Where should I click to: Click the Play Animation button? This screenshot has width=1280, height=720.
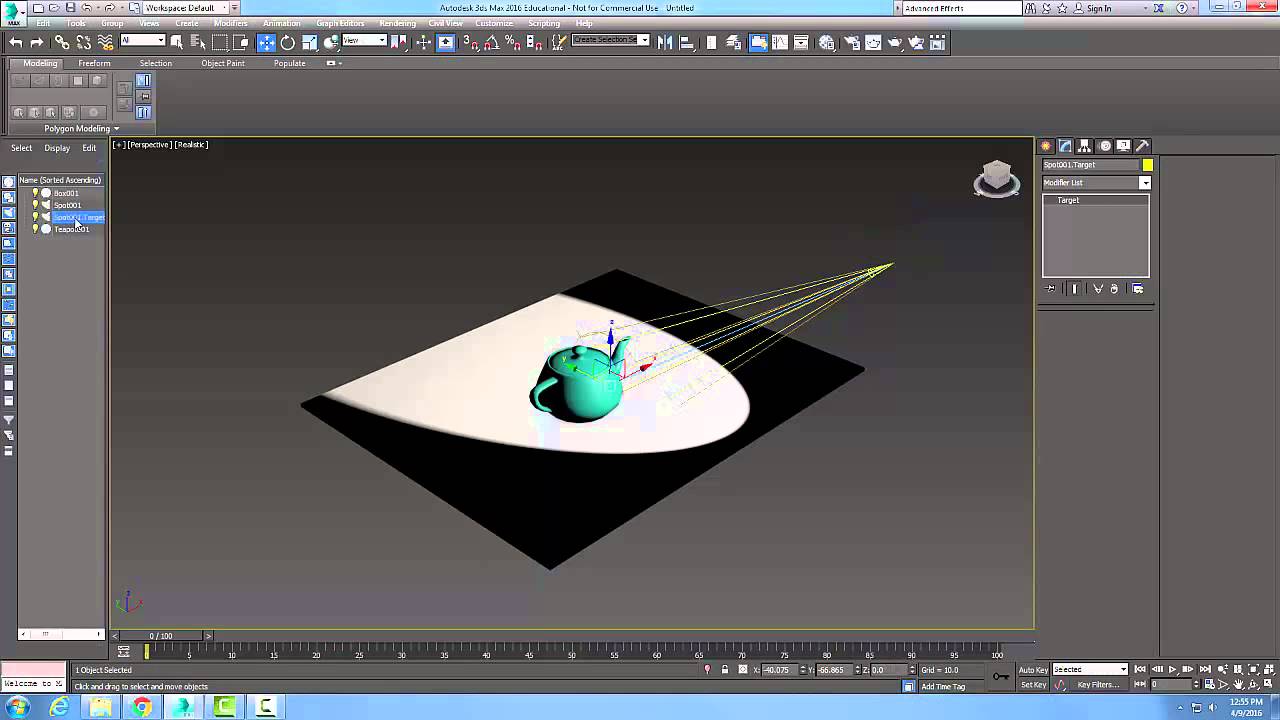point(1172,670)
